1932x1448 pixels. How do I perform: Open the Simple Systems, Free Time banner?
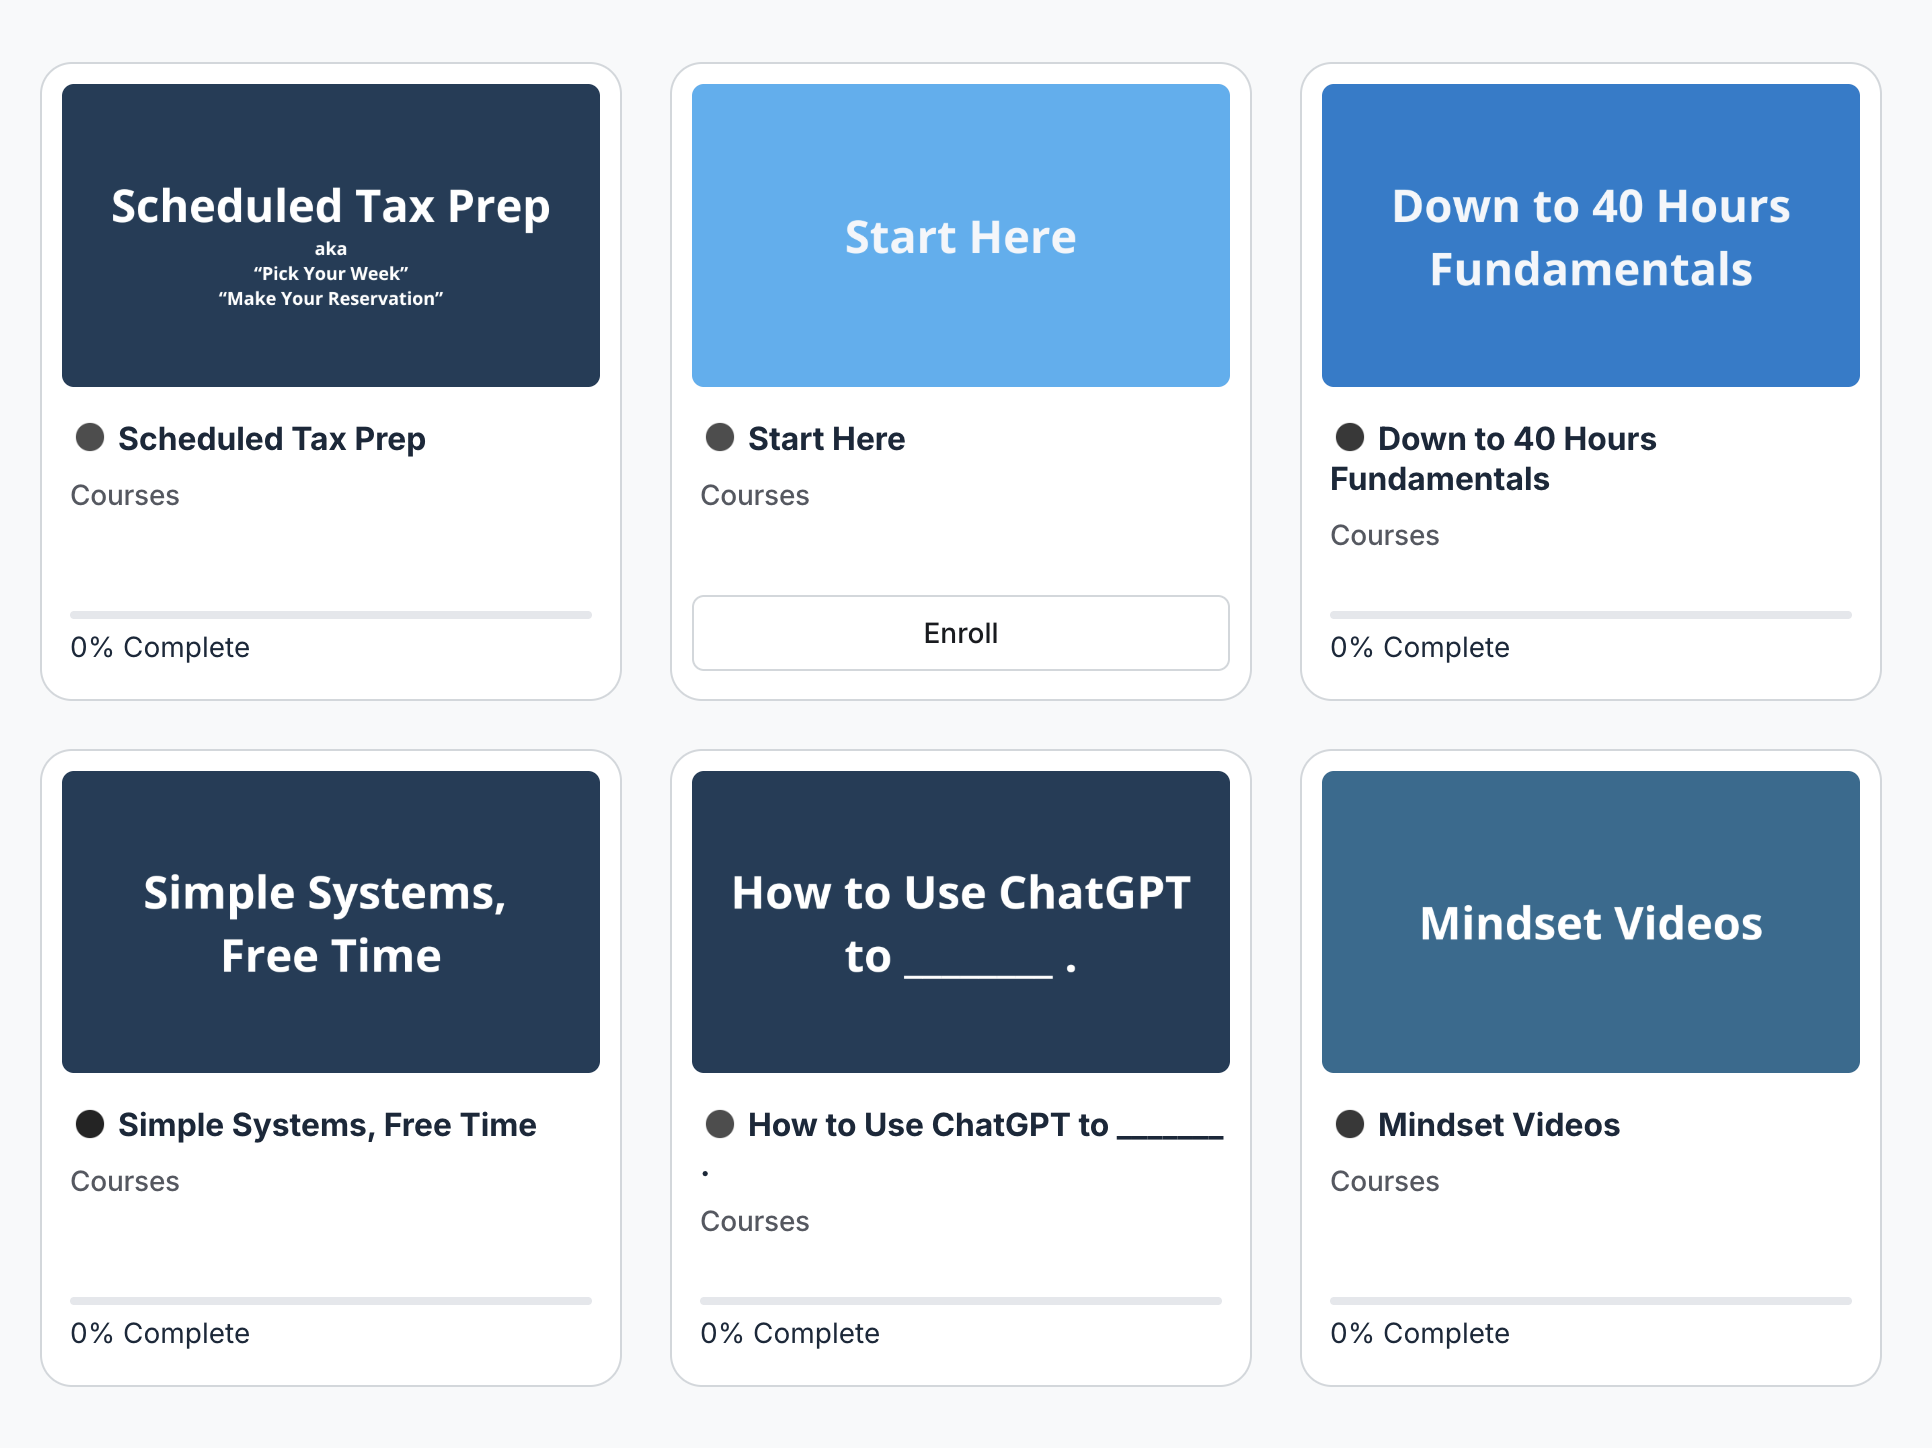pyautogui.click(x=331, y=922)
